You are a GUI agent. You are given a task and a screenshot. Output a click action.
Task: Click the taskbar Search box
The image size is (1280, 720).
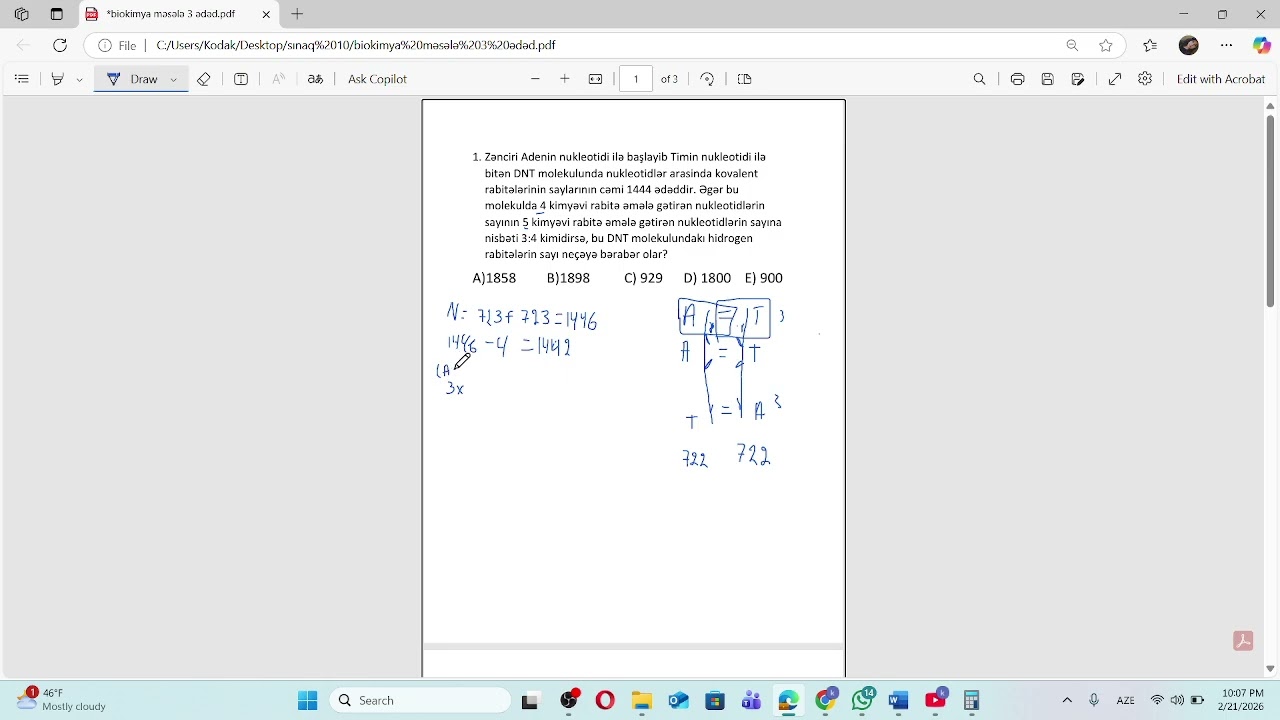tap(418, 700)
